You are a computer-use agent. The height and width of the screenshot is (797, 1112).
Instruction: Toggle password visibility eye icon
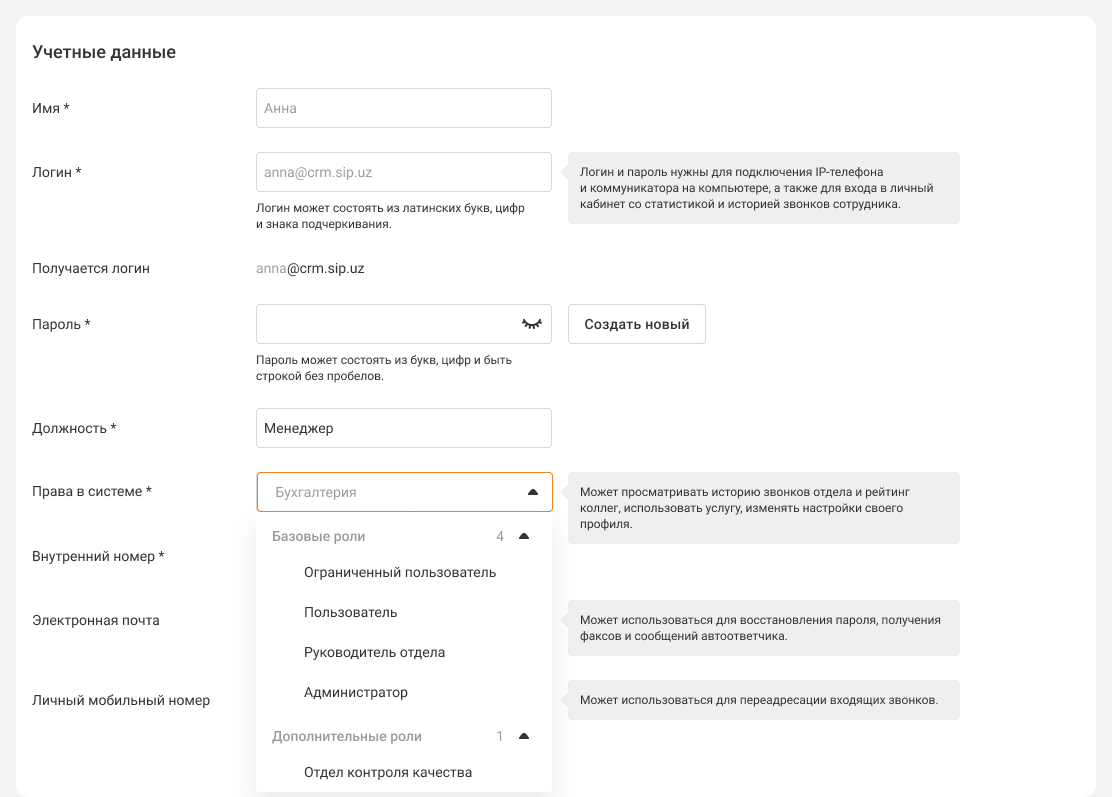(x=531, y=324)
